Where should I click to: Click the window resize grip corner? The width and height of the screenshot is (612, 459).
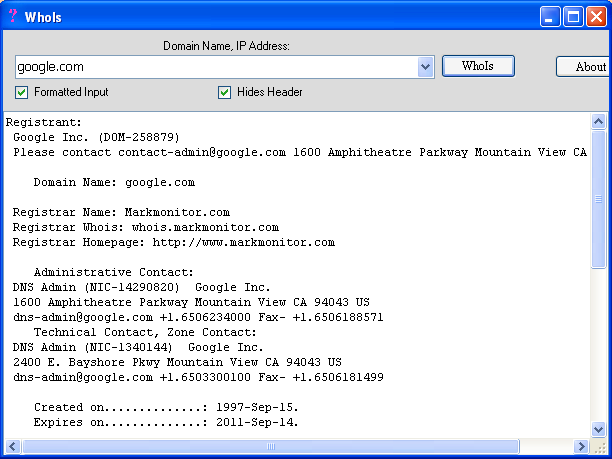[600, 447]
